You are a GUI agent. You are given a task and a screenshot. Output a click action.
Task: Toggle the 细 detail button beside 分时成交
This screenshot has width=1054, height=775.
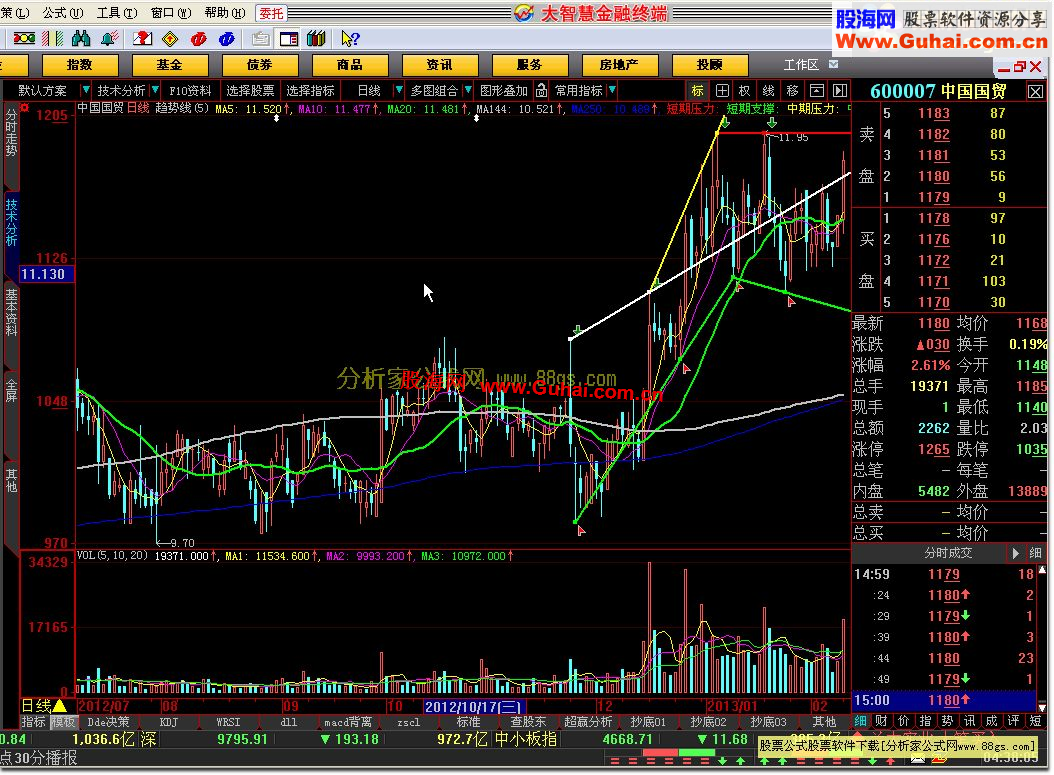coord(1035,553)
